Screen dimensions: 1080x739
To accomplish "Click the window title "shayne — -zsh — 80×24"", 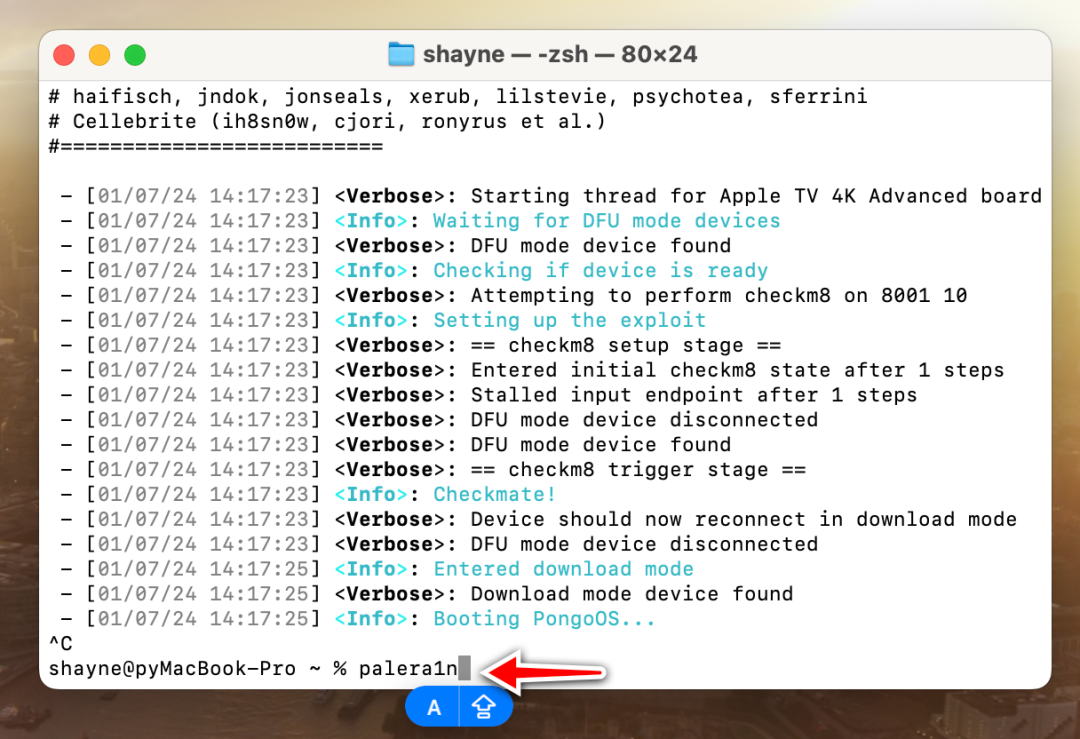I will point(560,54).
